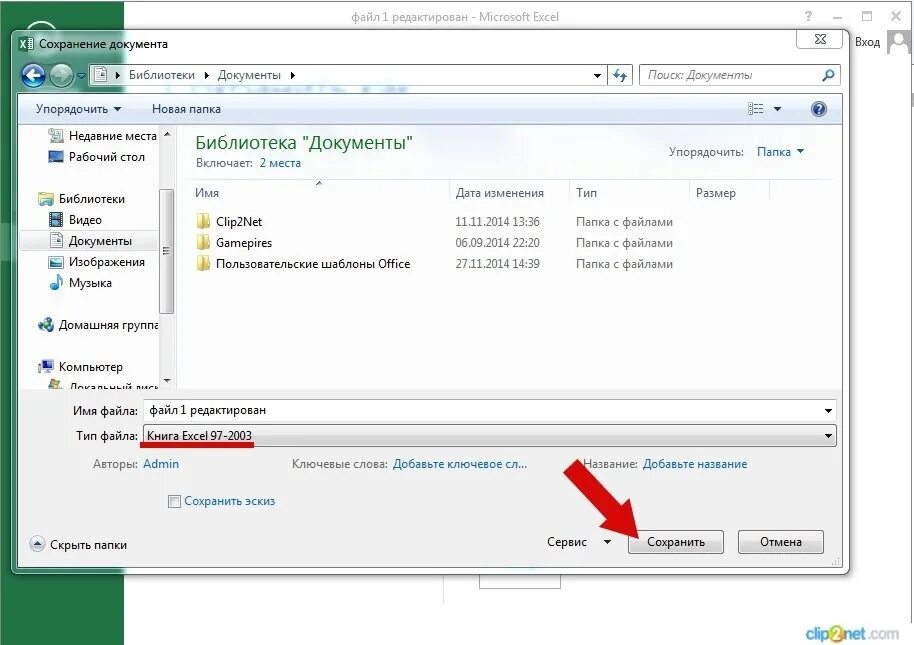
Task: Select Компьютер in the navigation pane
Action: coord(80,366)
